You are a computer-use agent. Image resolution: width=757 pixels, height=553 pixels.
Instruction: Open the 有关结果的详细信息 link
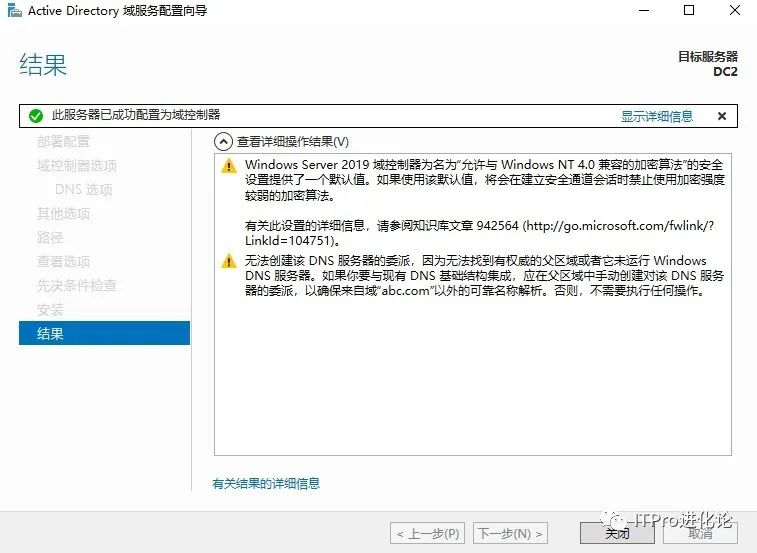(266, 483)
